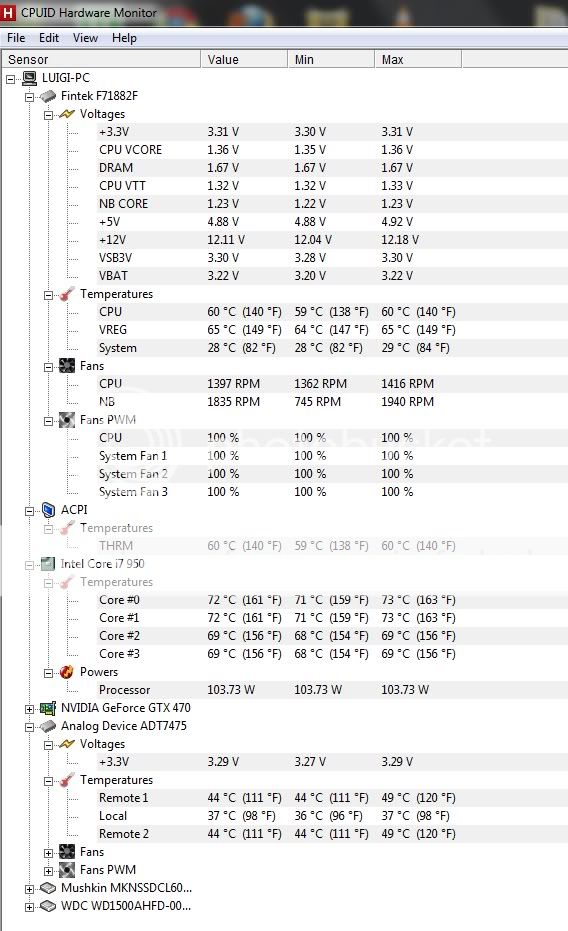Click the LUIGI-PC computer icon
The image size is (568, 931).
tap(29, 78)
